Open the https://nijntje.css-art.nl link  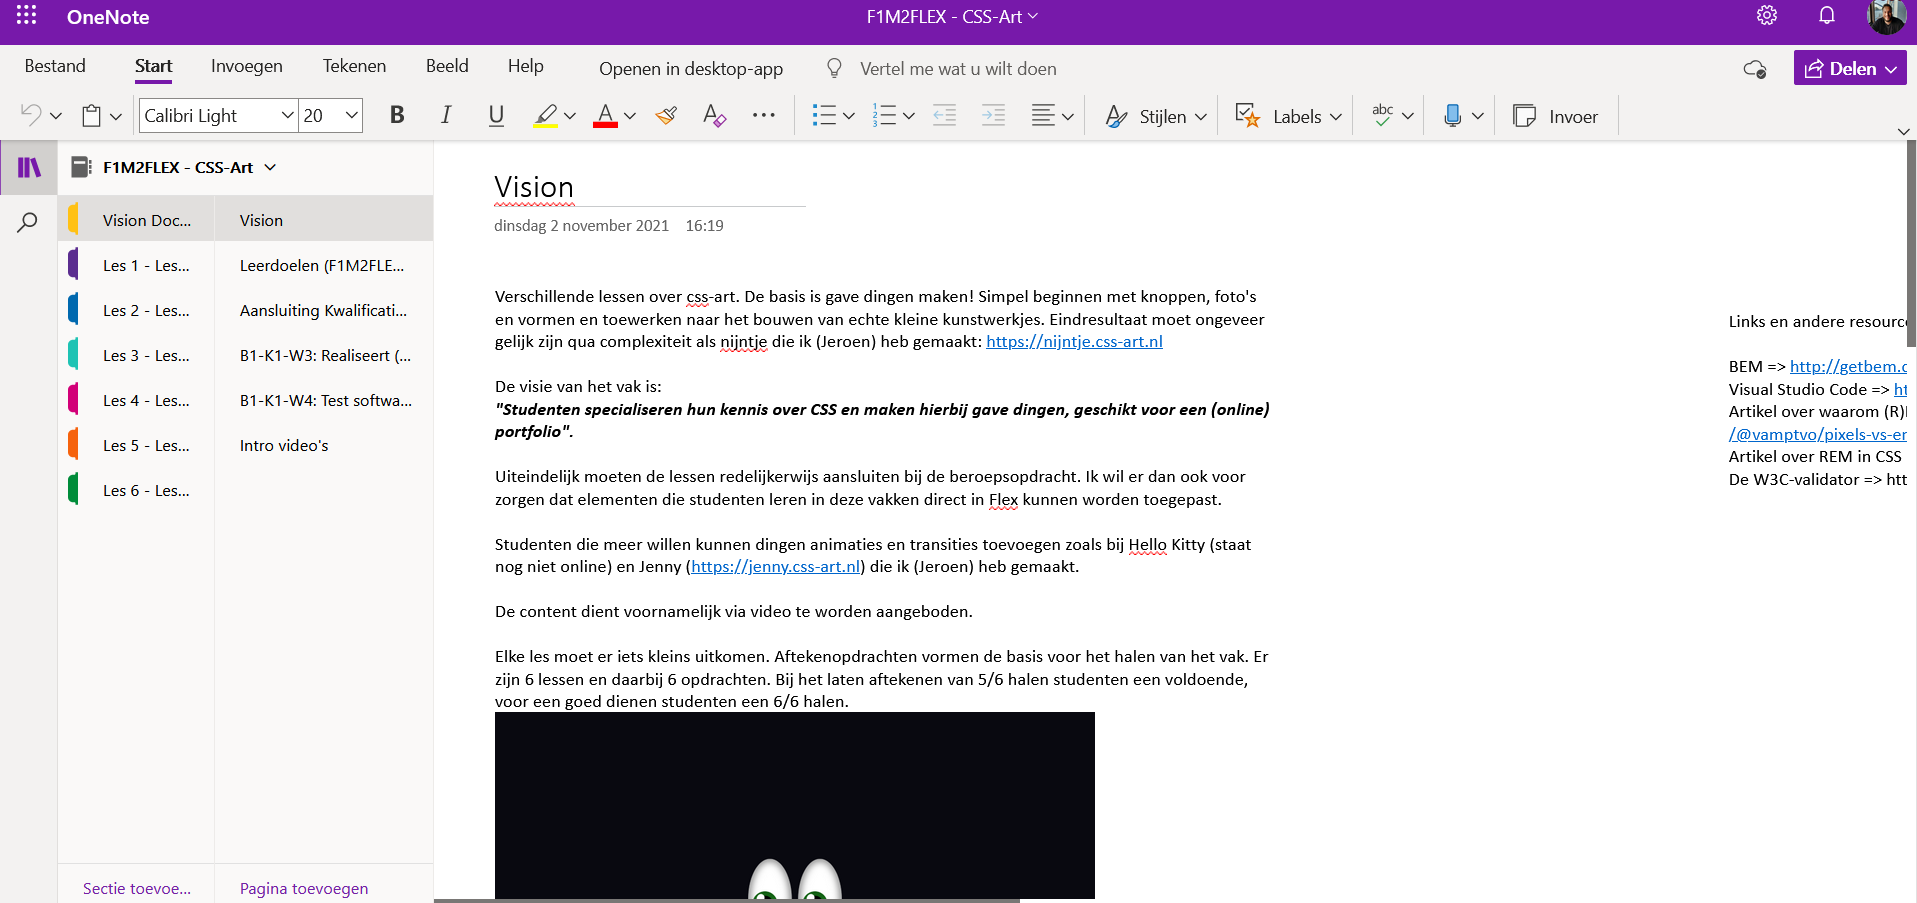tap(1074, 342)
